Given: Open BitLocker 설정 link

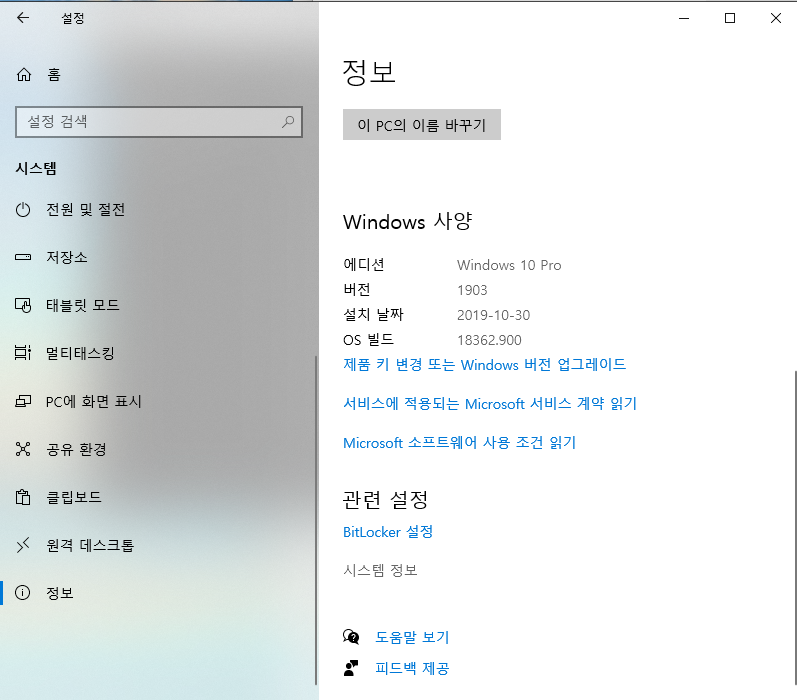Looking at the screenshot, I should (x=388, y=532).
